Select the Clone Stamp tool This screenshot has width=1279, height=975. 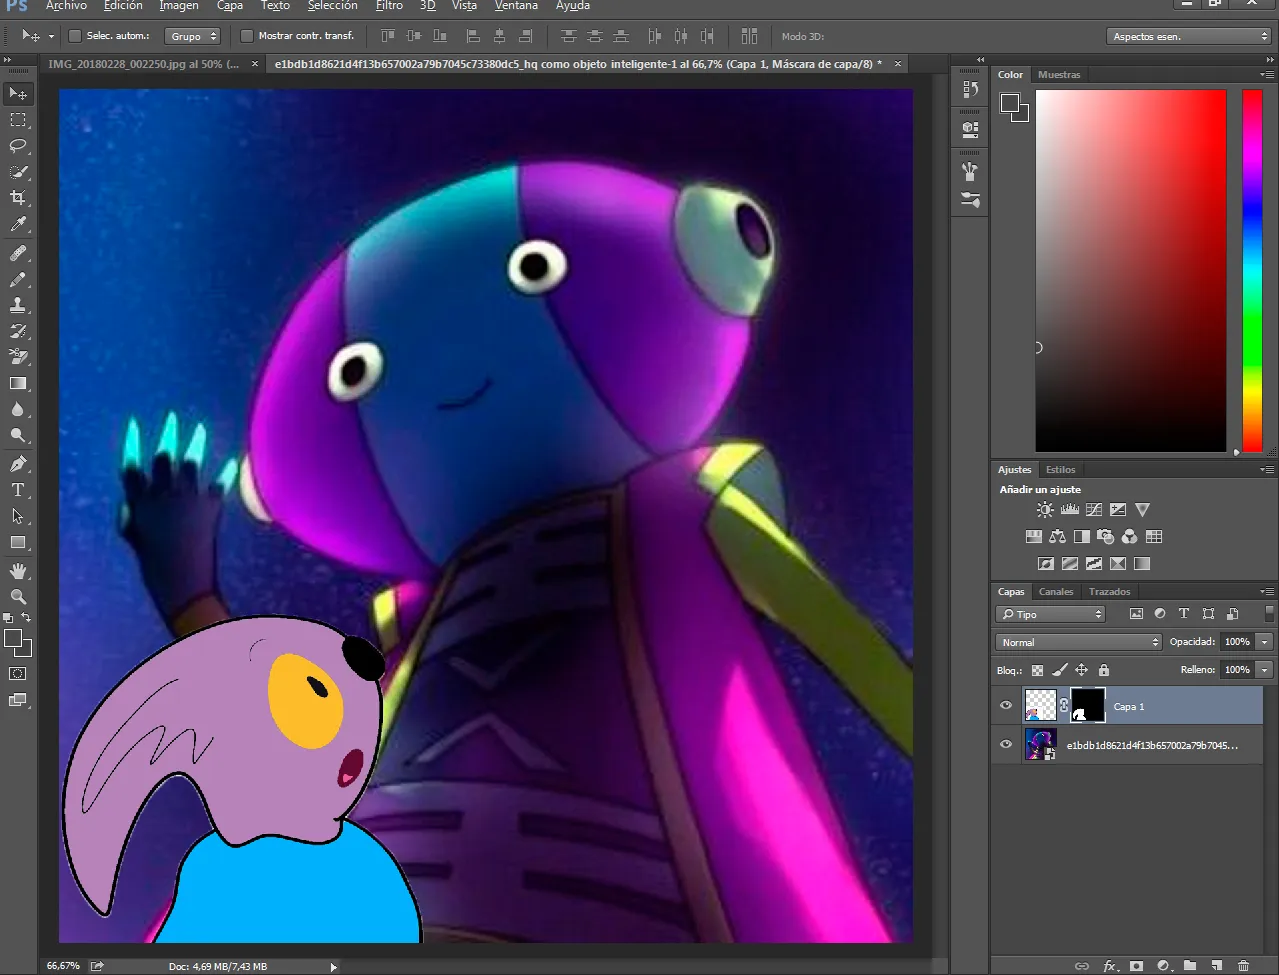pos(18,306)
